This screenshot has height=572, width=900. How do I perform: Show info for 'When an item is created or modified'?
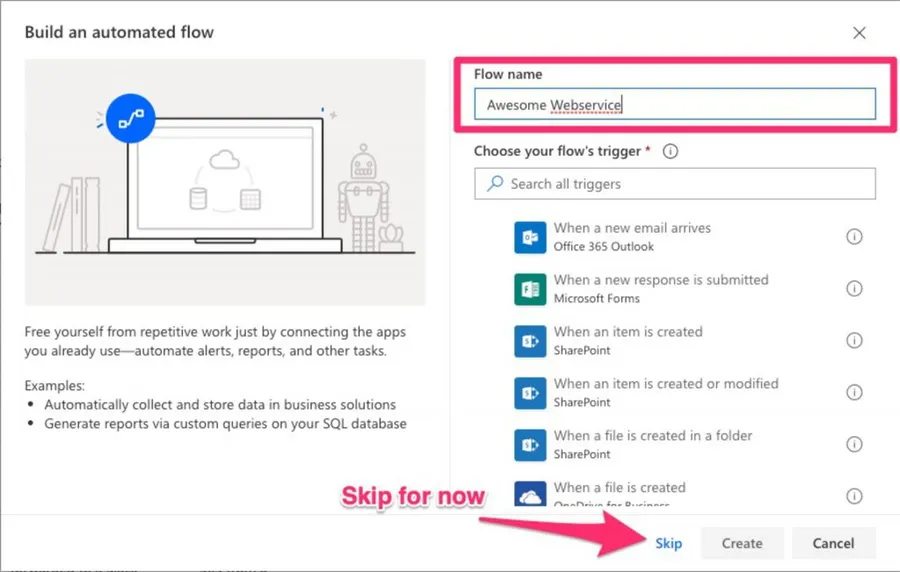(x=854, y=393)
